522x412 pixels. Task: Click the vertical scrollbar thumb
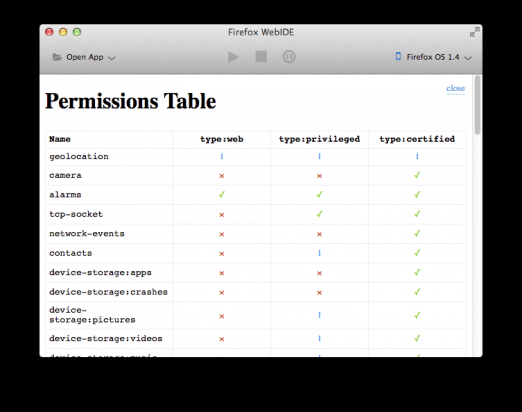[477, 105]
